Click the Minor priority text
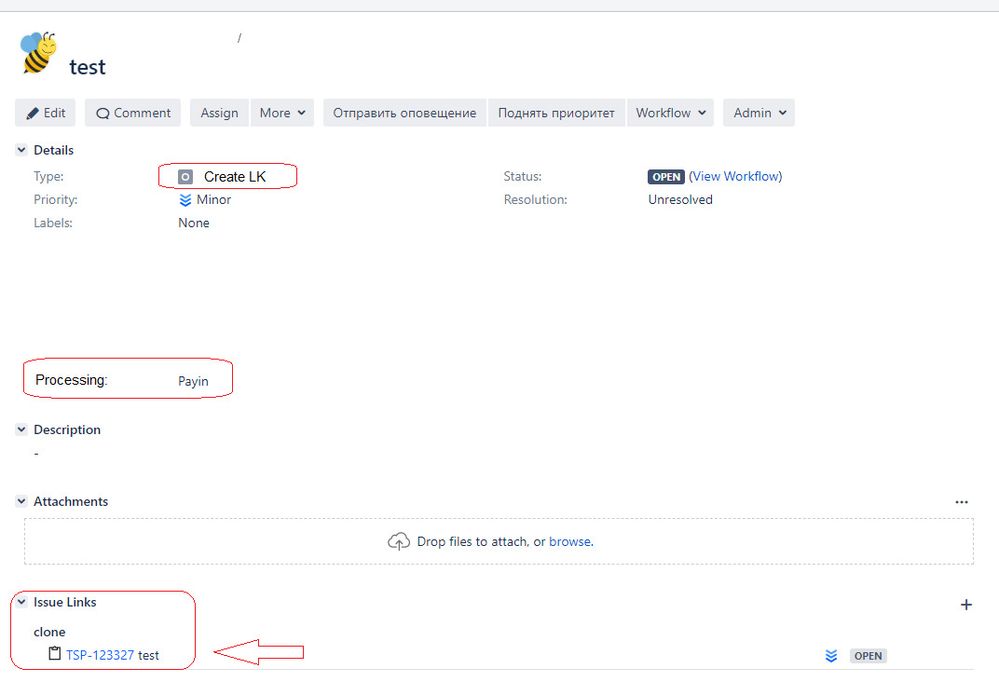The image size is (999, 680). (x=213, y=199)
